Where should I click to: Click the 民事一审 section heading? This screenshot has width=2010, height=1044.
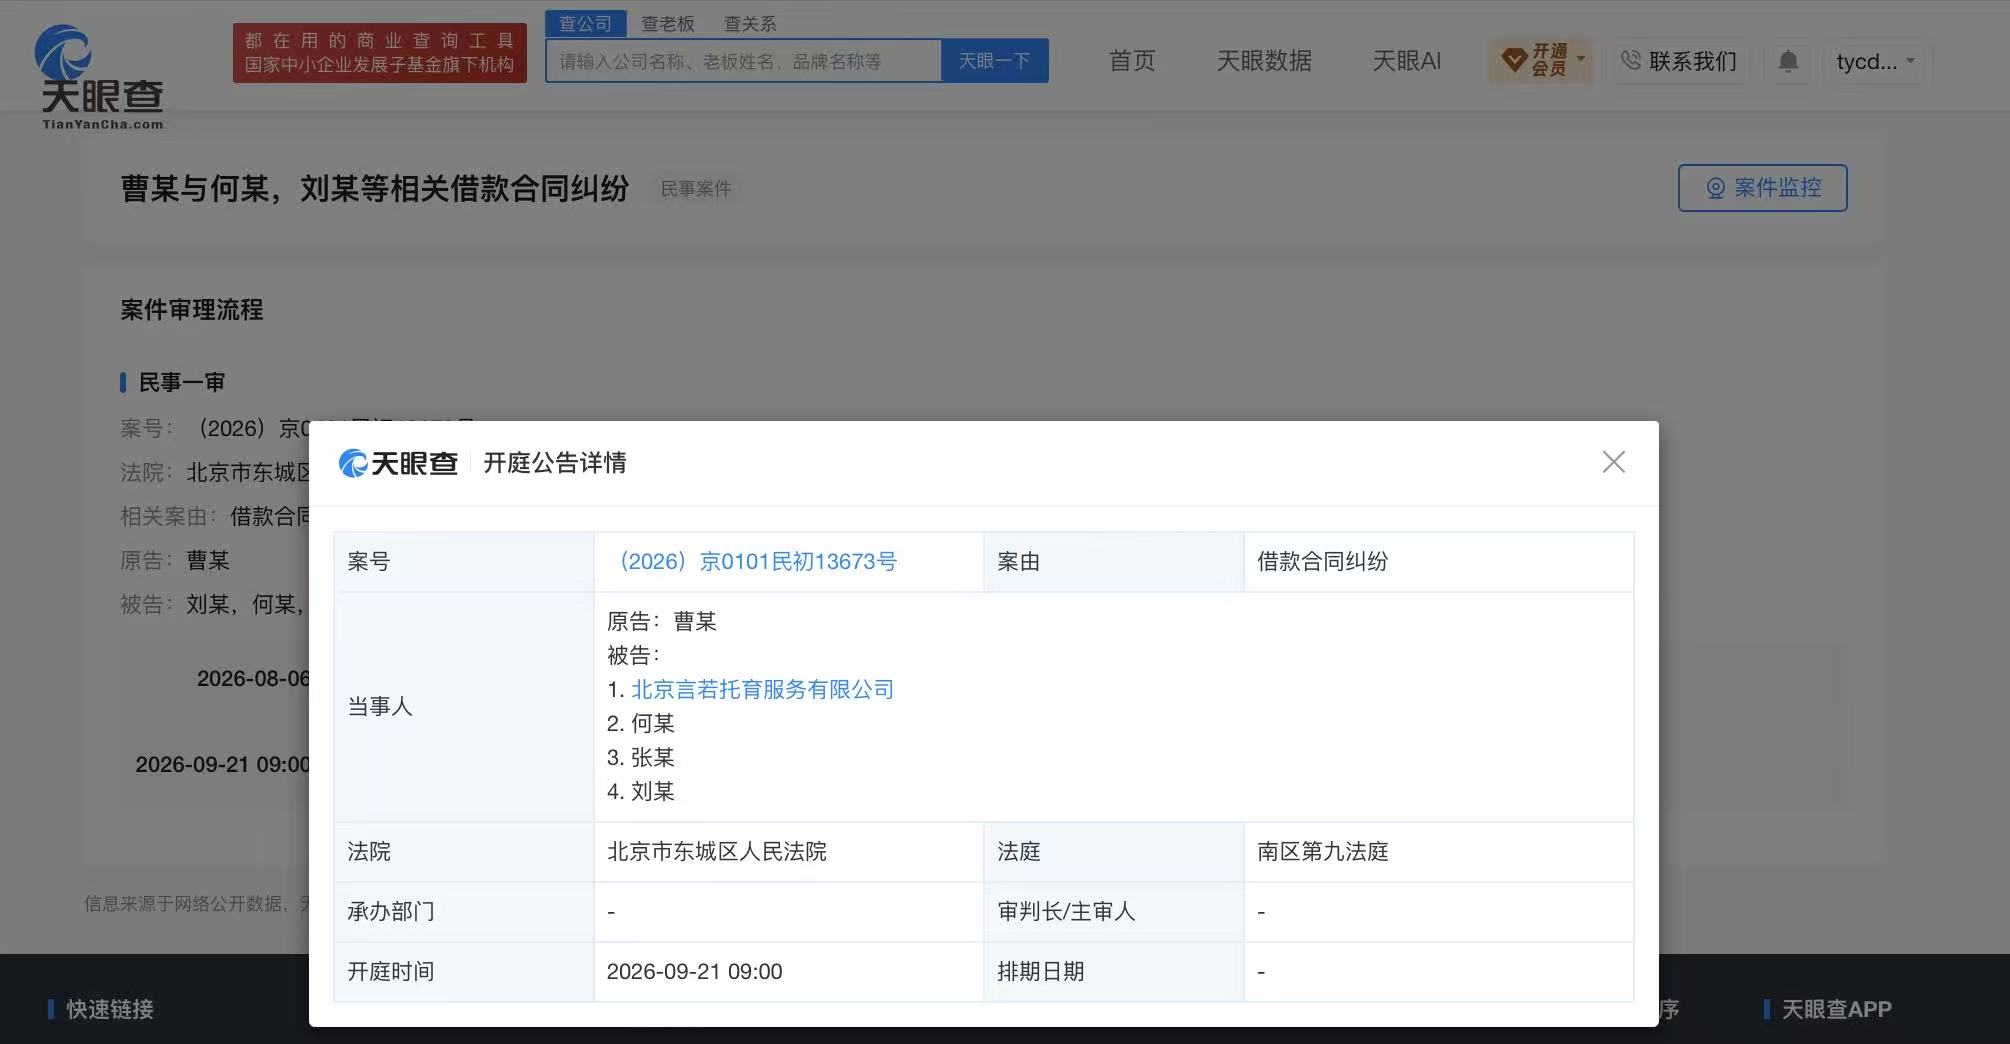coord(181,382)
